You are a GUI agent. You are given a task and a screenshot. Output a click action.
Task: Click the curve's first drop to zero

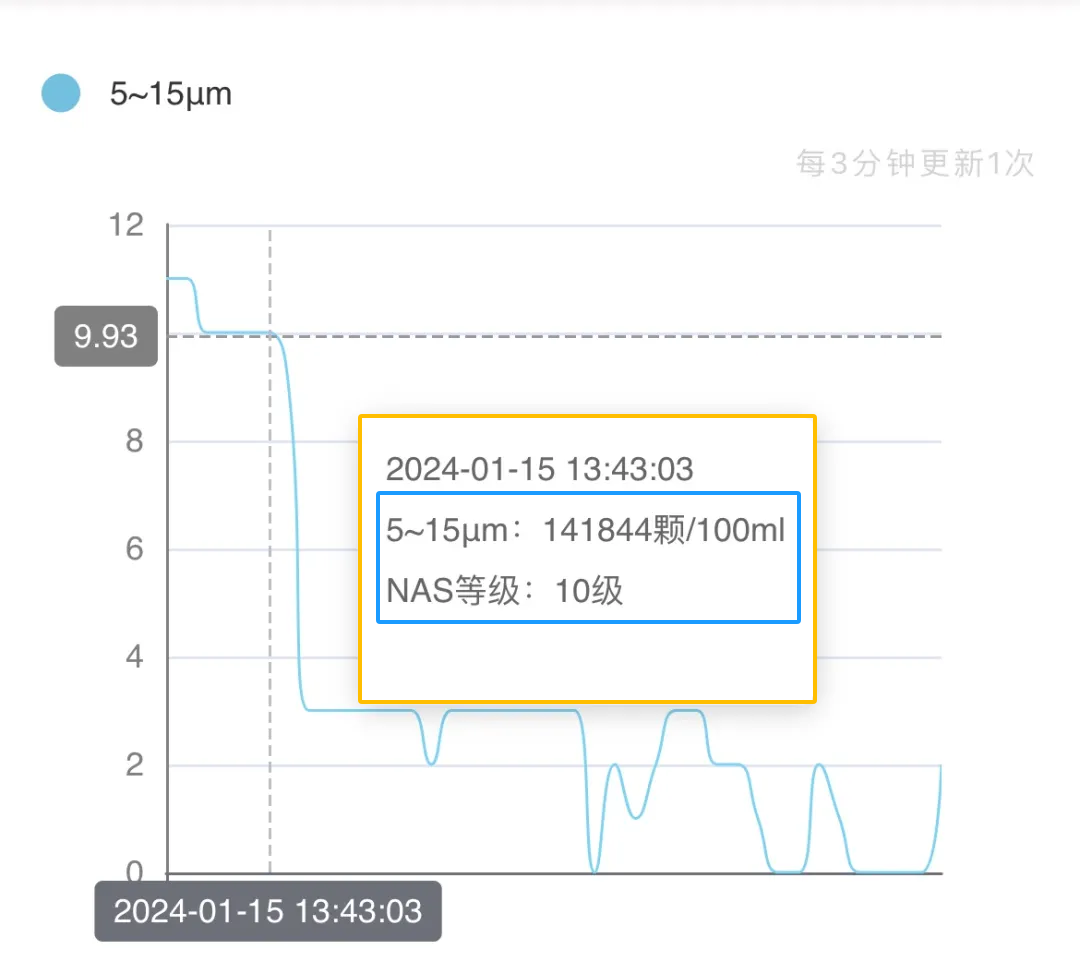point(594,871)
